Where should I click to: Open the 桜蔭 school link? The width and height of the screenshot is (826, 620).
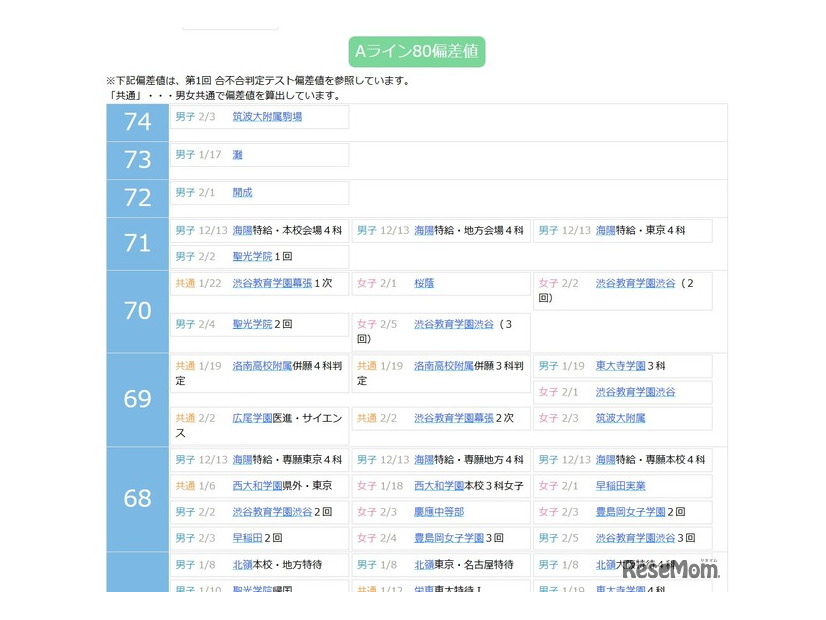(424, 283)
